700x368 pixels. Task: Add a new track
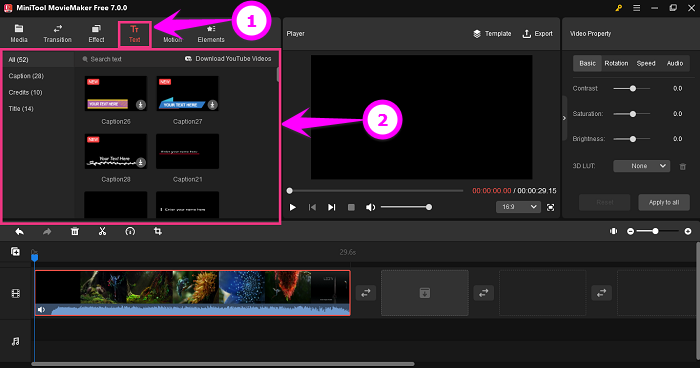(15, 251)
